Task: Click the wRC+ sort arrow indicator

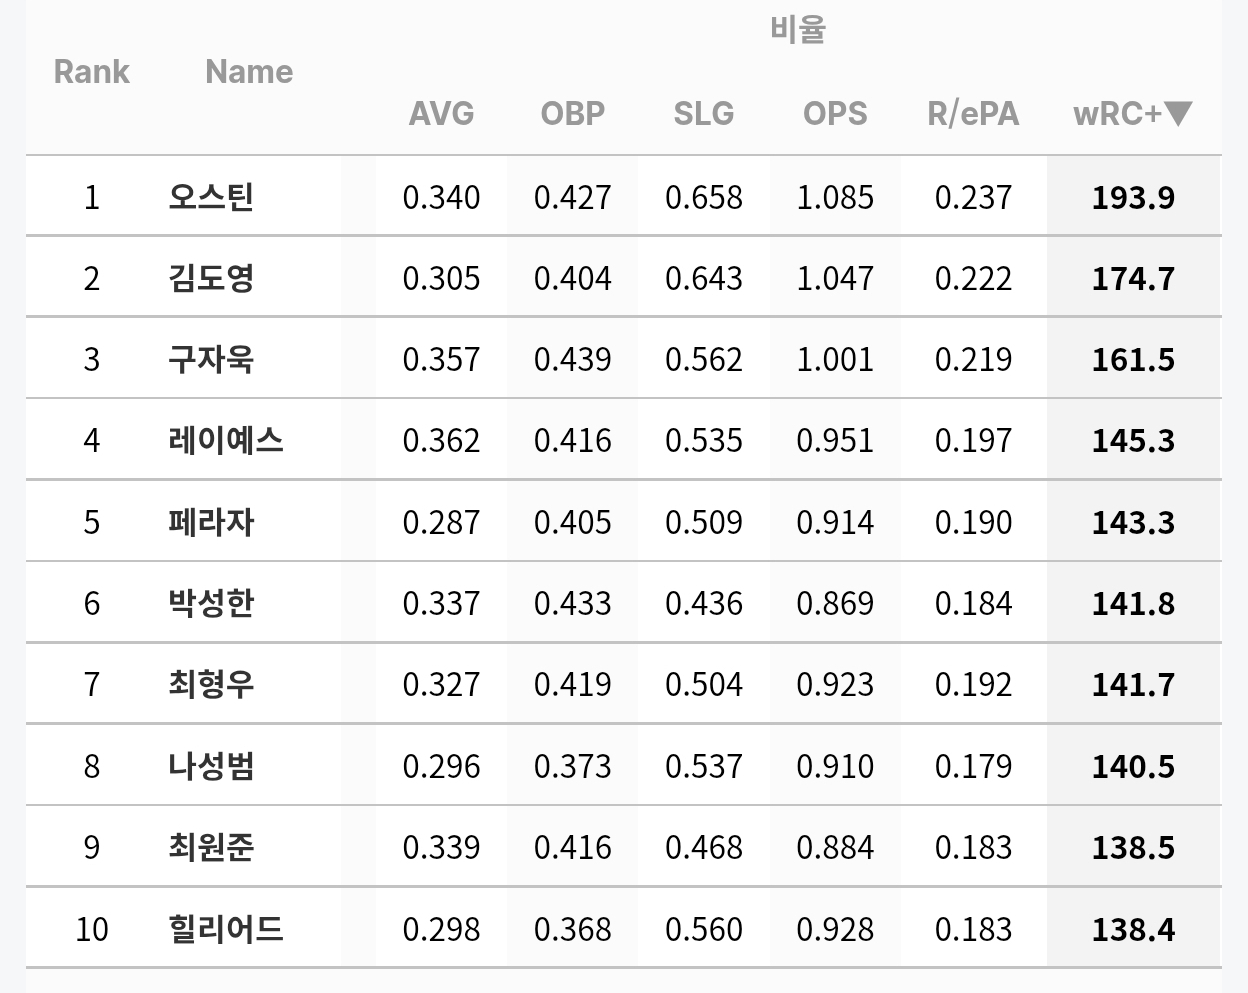Action: coord(1179,113)
